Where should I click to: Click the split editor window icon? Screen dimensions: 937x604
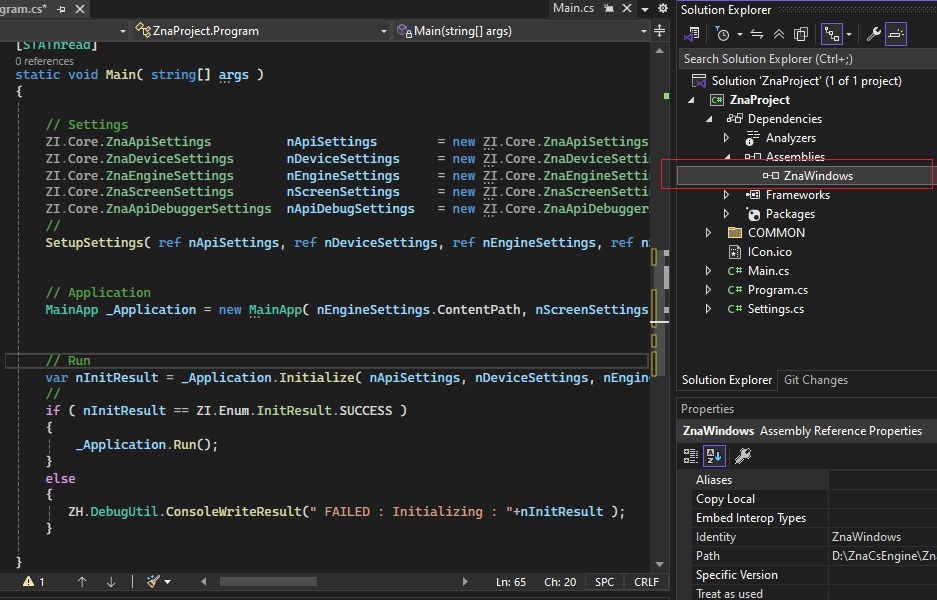660,30
